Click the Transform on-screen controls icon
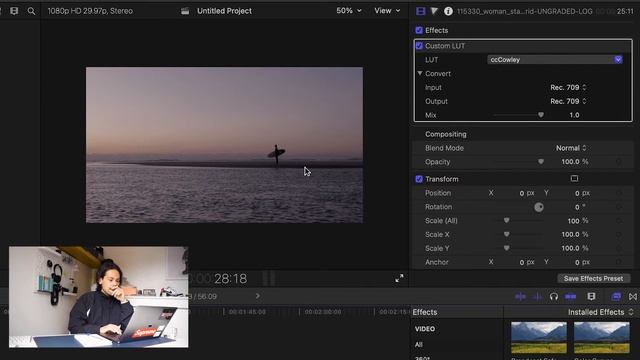 tap(574, 178)
